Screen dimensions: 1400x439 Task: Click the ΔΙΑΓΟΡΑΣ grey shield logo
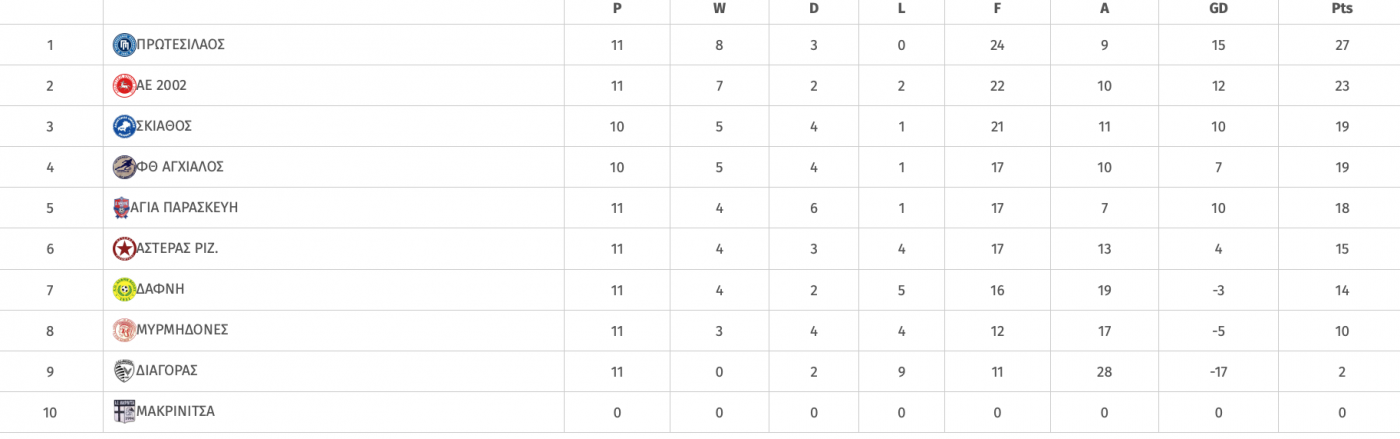coord(124,371)
